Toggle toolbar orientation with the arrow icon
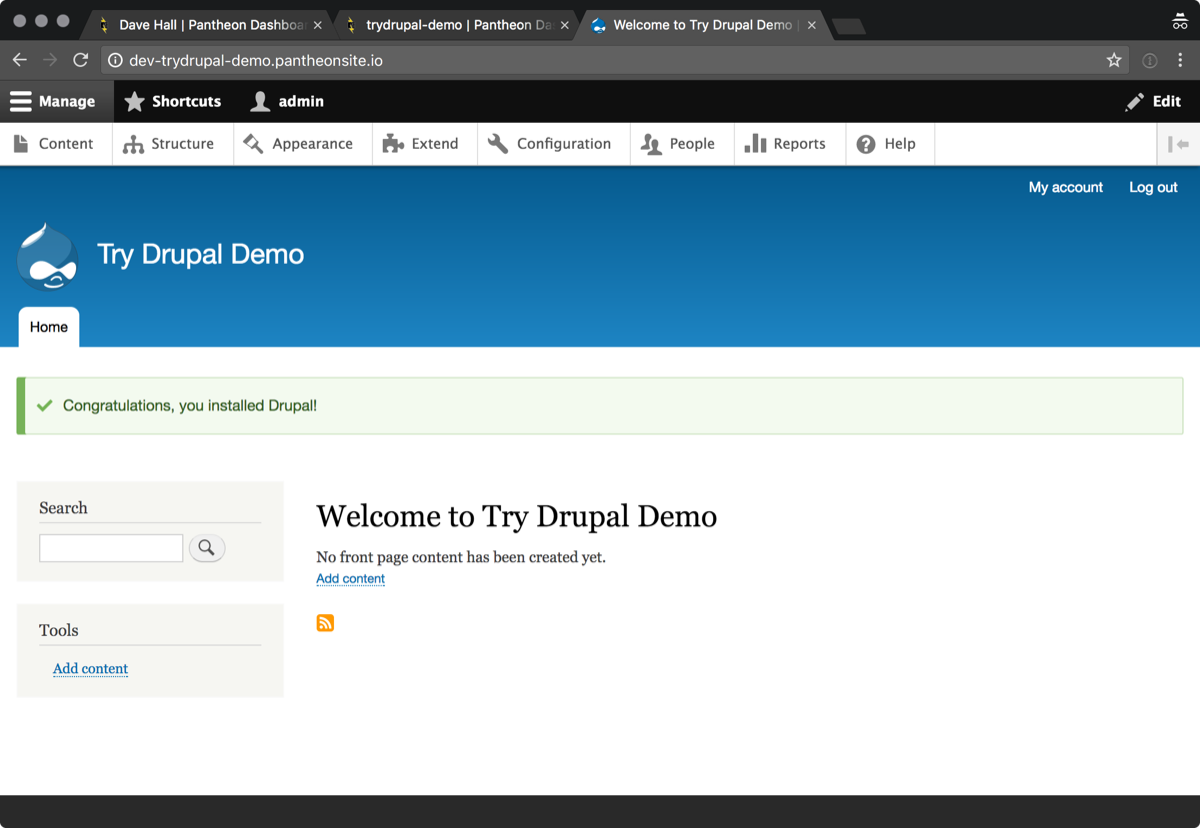The image size is (1200, 828). coord(1178,144)
